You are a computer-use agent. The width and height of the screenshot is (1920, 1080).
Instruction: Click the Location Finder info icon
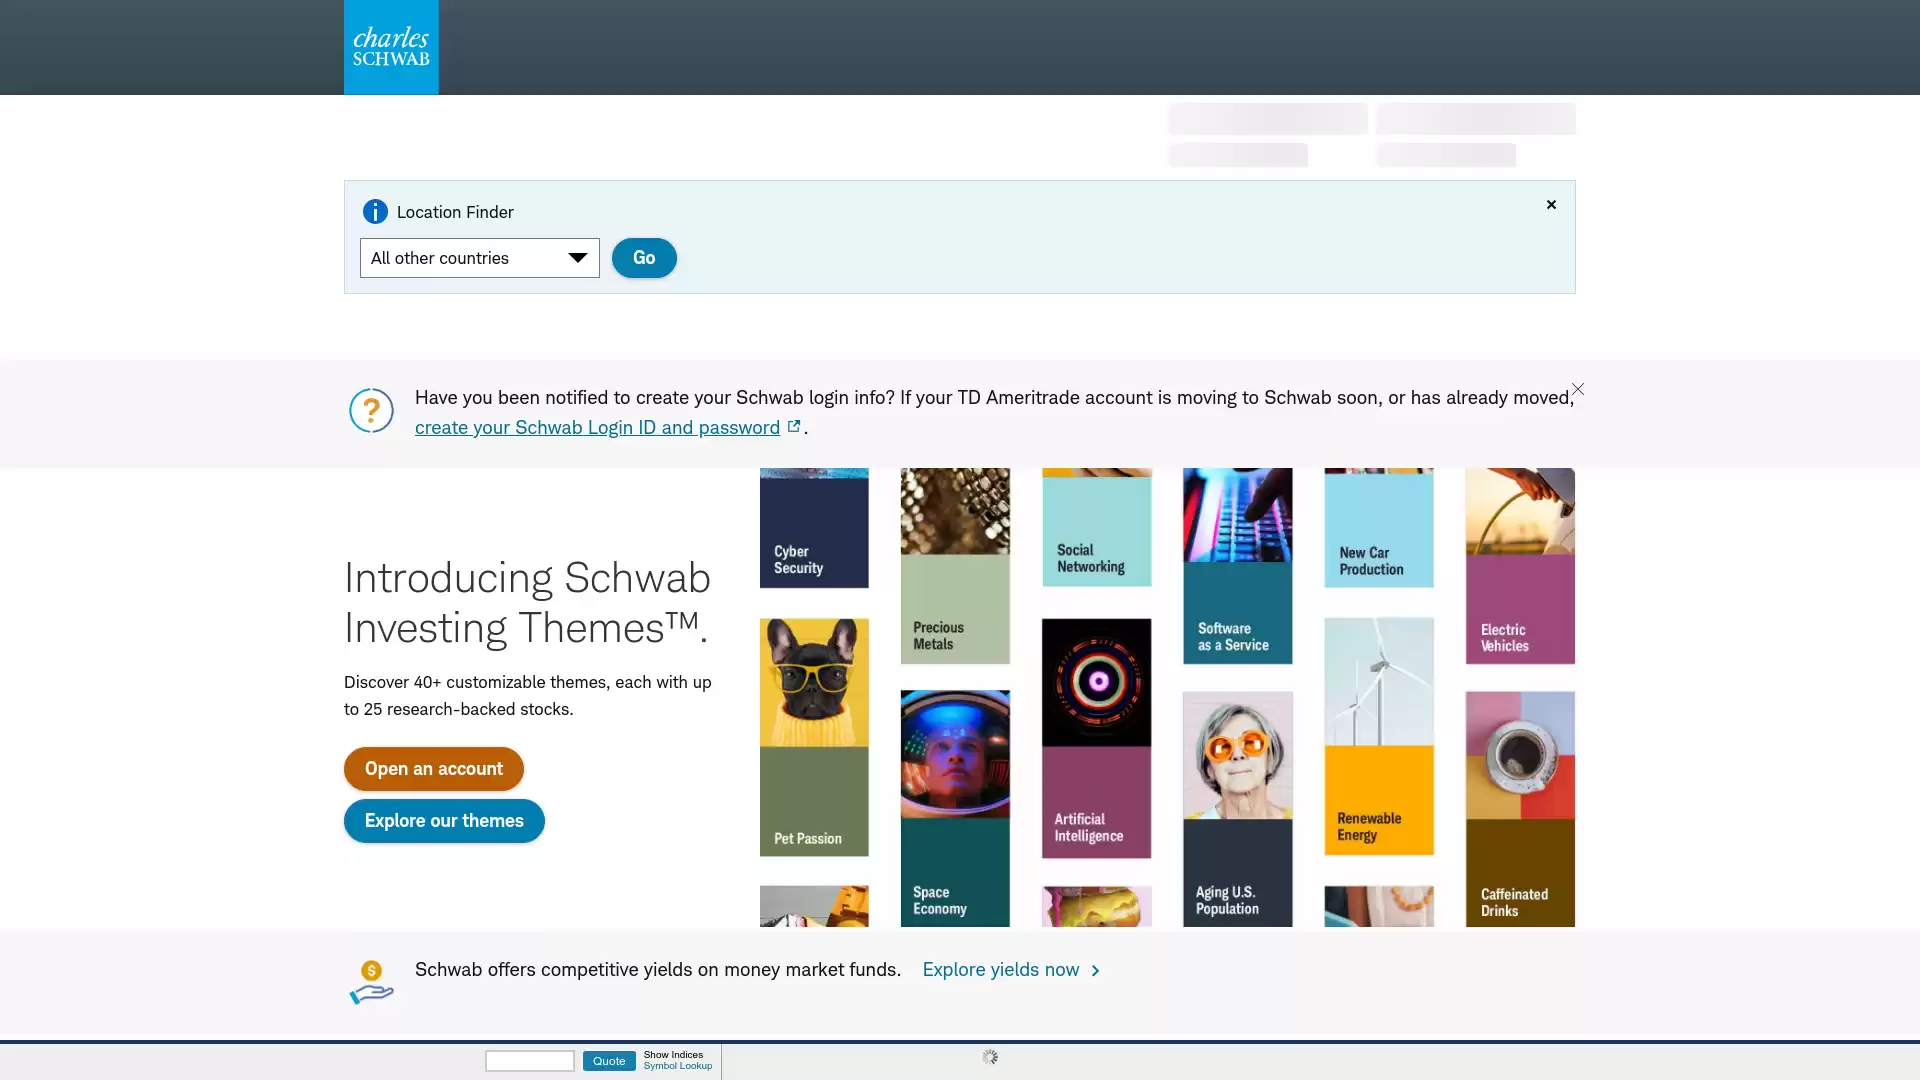(x=375, y=212)
